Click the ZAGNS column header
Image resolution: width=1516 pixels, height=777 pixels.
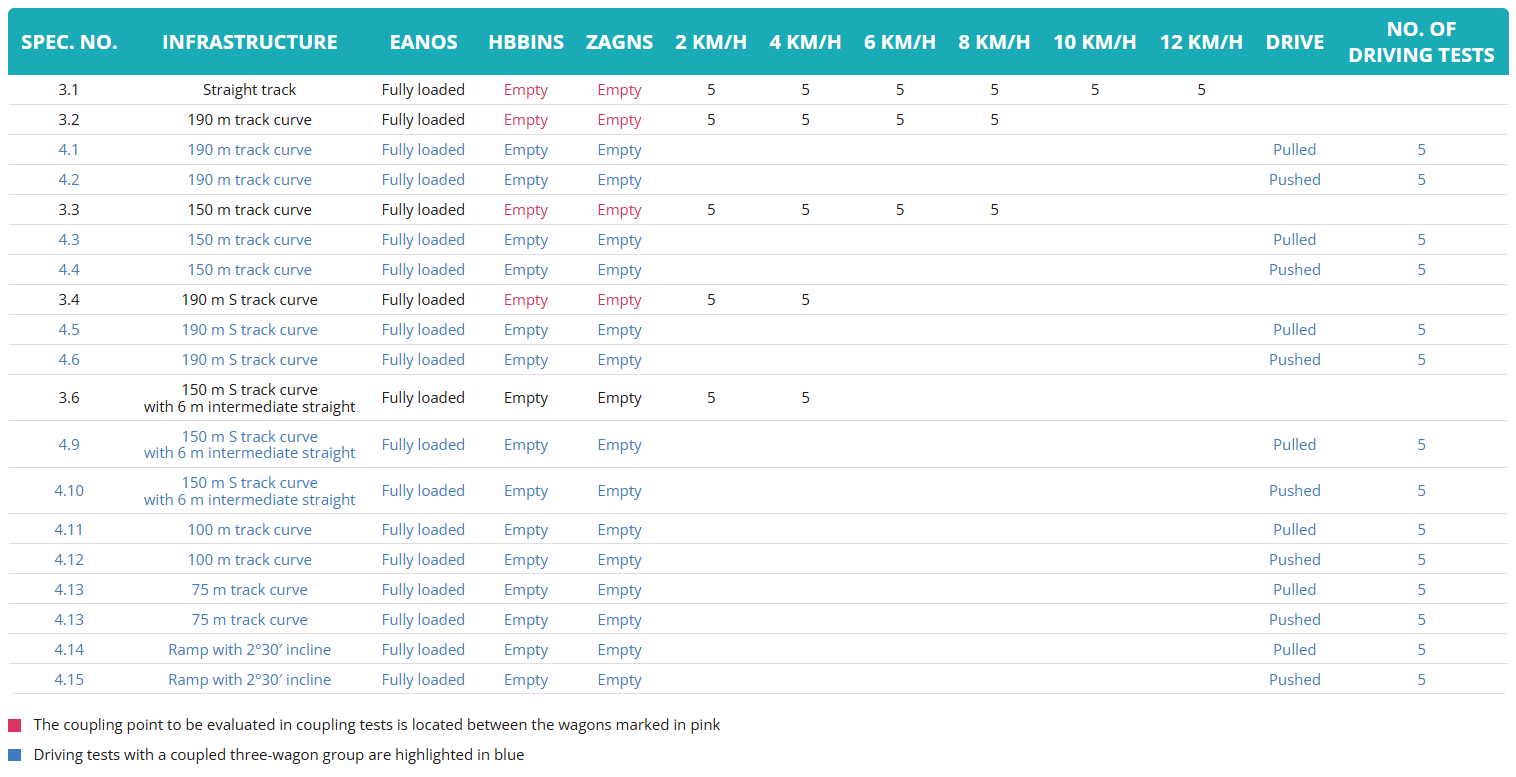[x=619, y=42]
